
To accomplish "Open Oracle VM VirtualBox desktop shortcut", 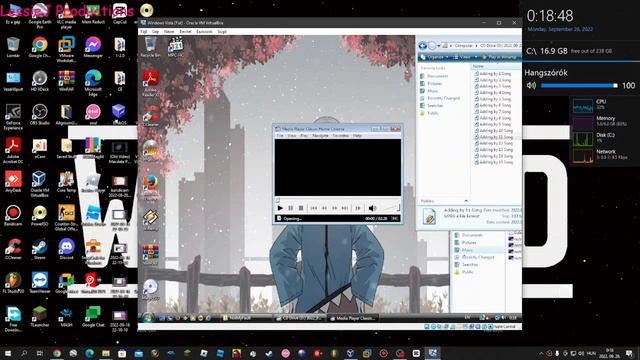I will (x=40, y=184).
